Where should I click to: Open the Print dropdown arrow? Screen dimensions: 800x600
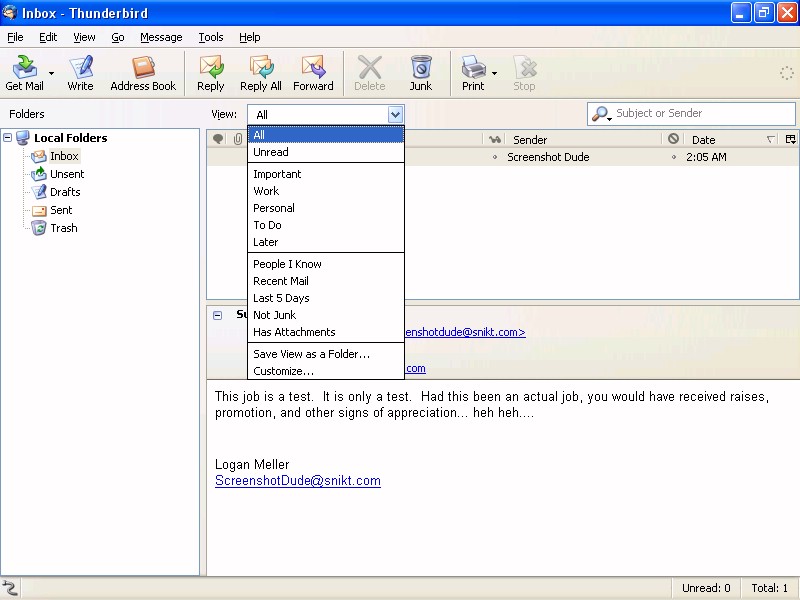click(x=494, y=73)
